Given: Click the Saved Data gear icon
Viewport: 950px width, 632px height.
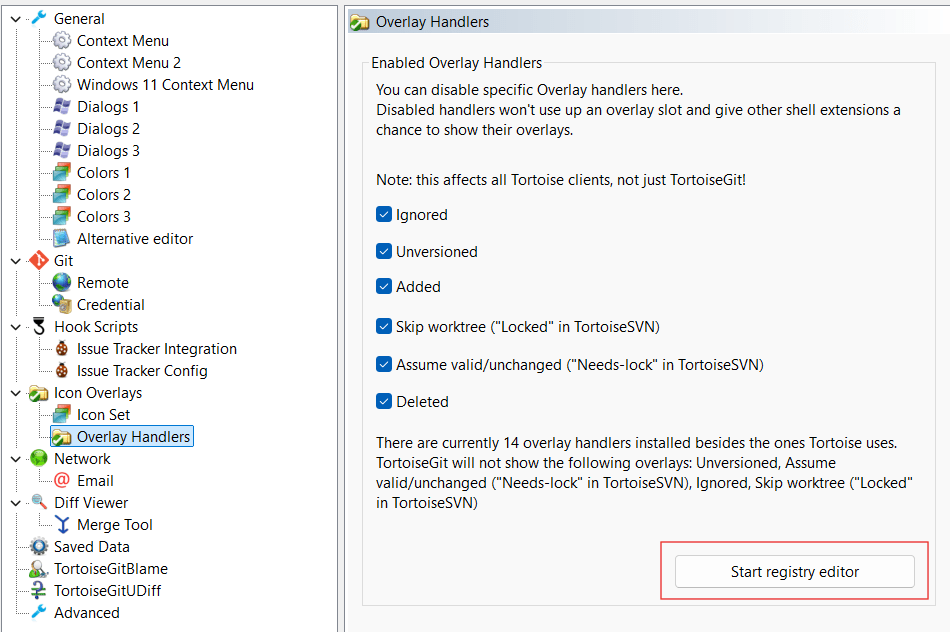Looking at the screenshot, I should tap(39, 547).
